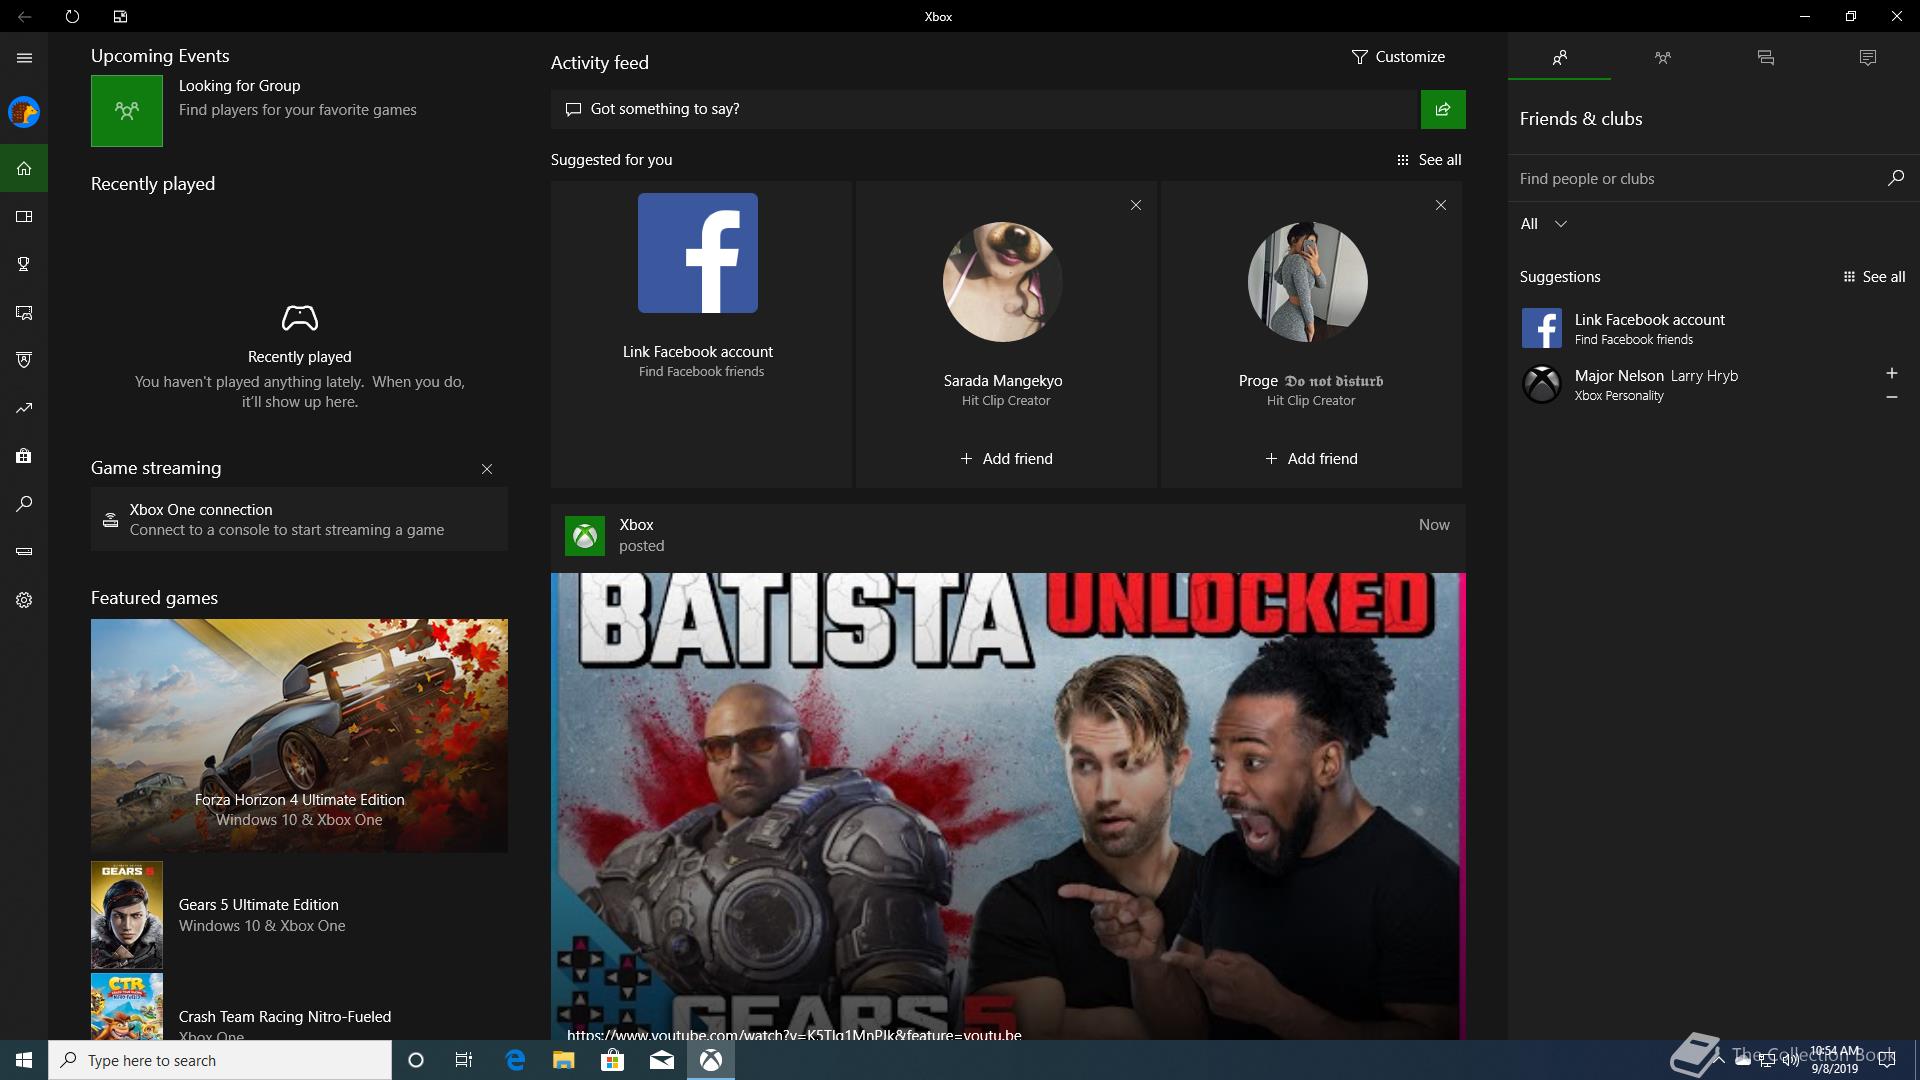Open My games sidebar icon
1920x1080 pixels.
24,216
